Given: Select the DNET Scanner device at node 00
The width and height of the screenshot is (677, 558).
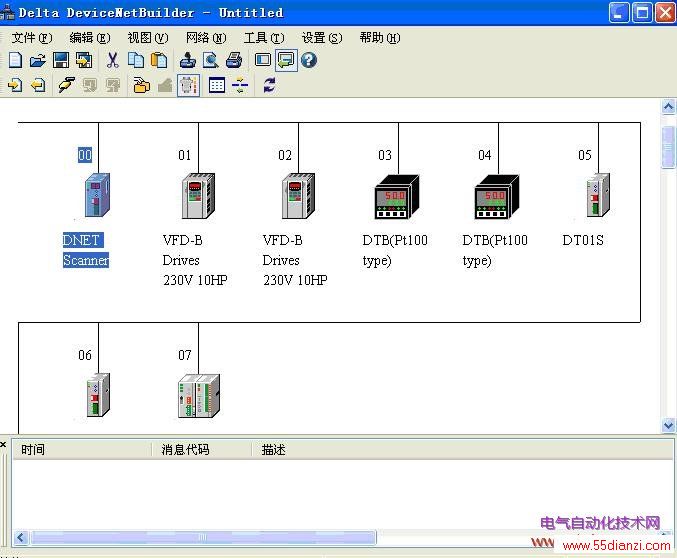Looking at the screenshot, I should (x=98, y=195).
